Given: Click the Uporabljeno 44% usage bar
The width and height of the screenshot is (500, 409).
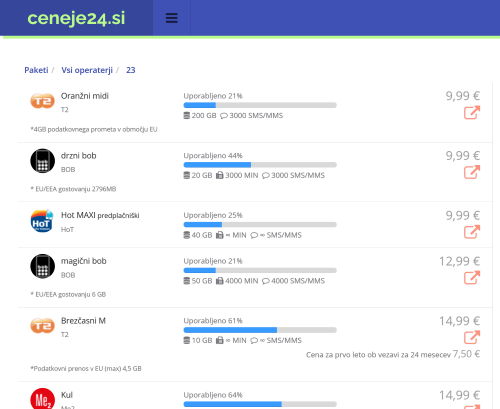Looking at the screenshot, I should (x=260, y=165).
